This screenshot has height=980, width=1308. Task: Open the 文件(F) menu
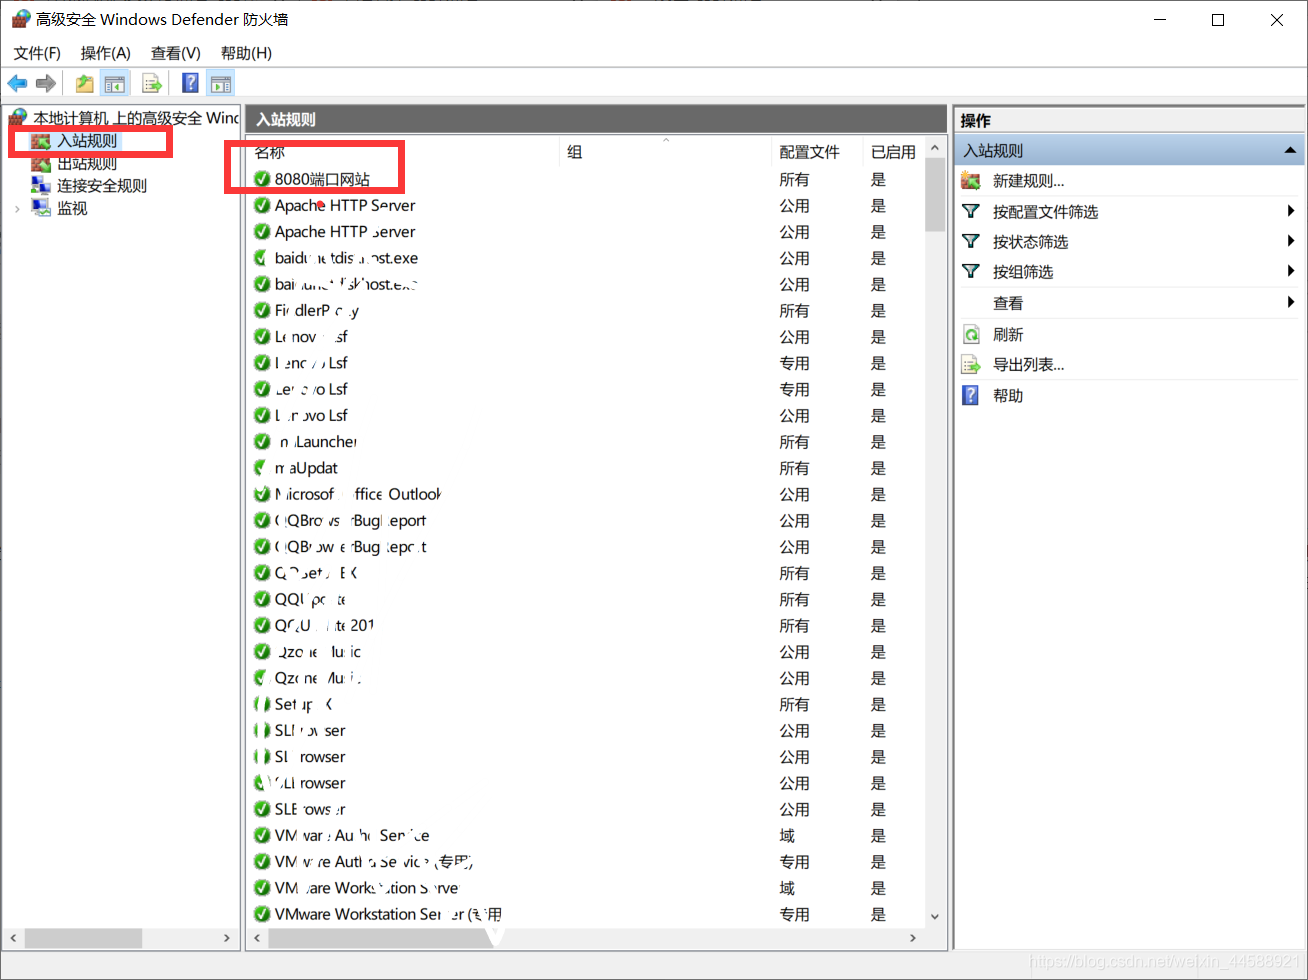37,53
